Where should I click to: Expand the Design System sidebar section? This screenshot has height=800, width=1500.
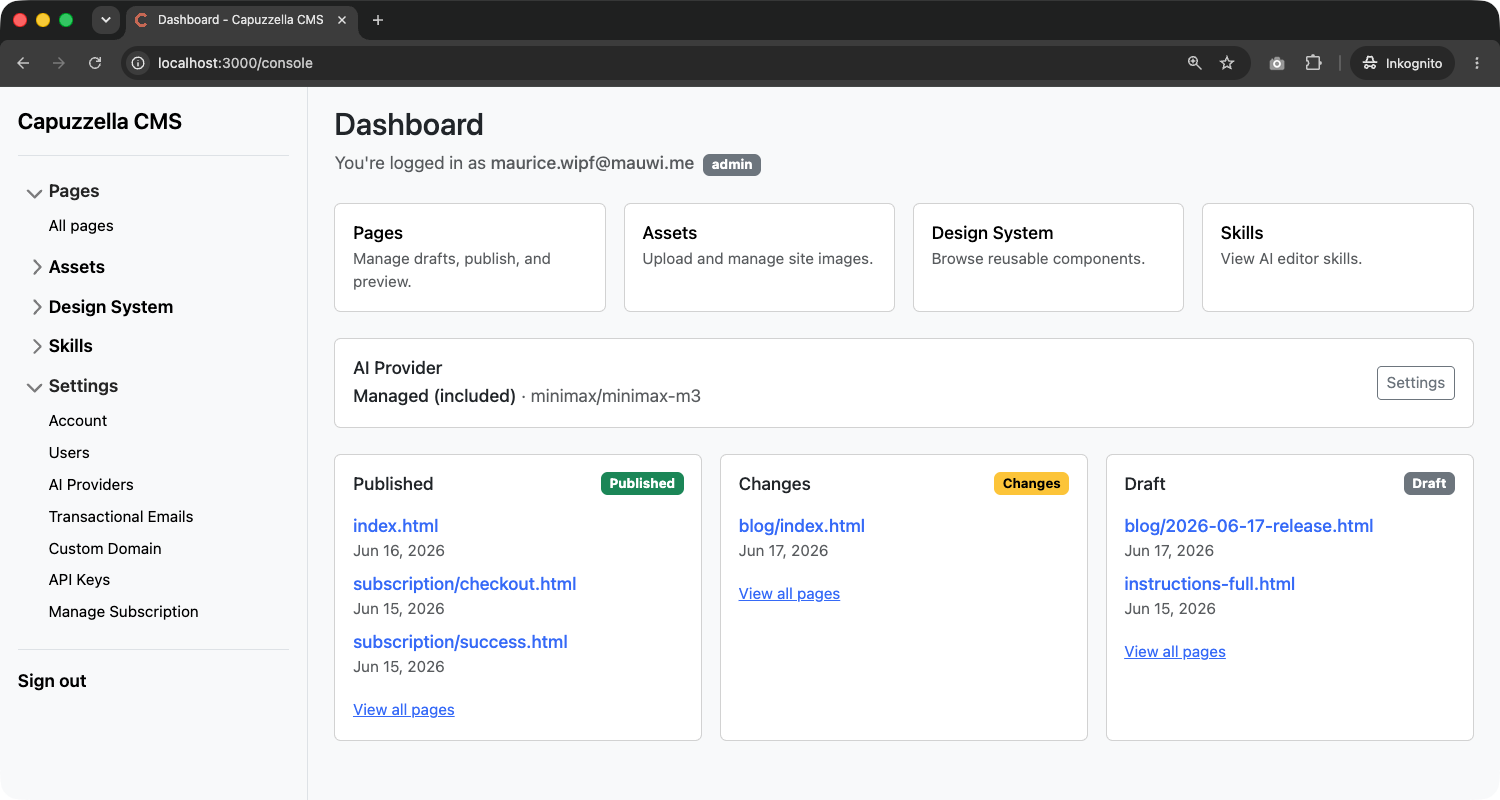coord(37,307)
